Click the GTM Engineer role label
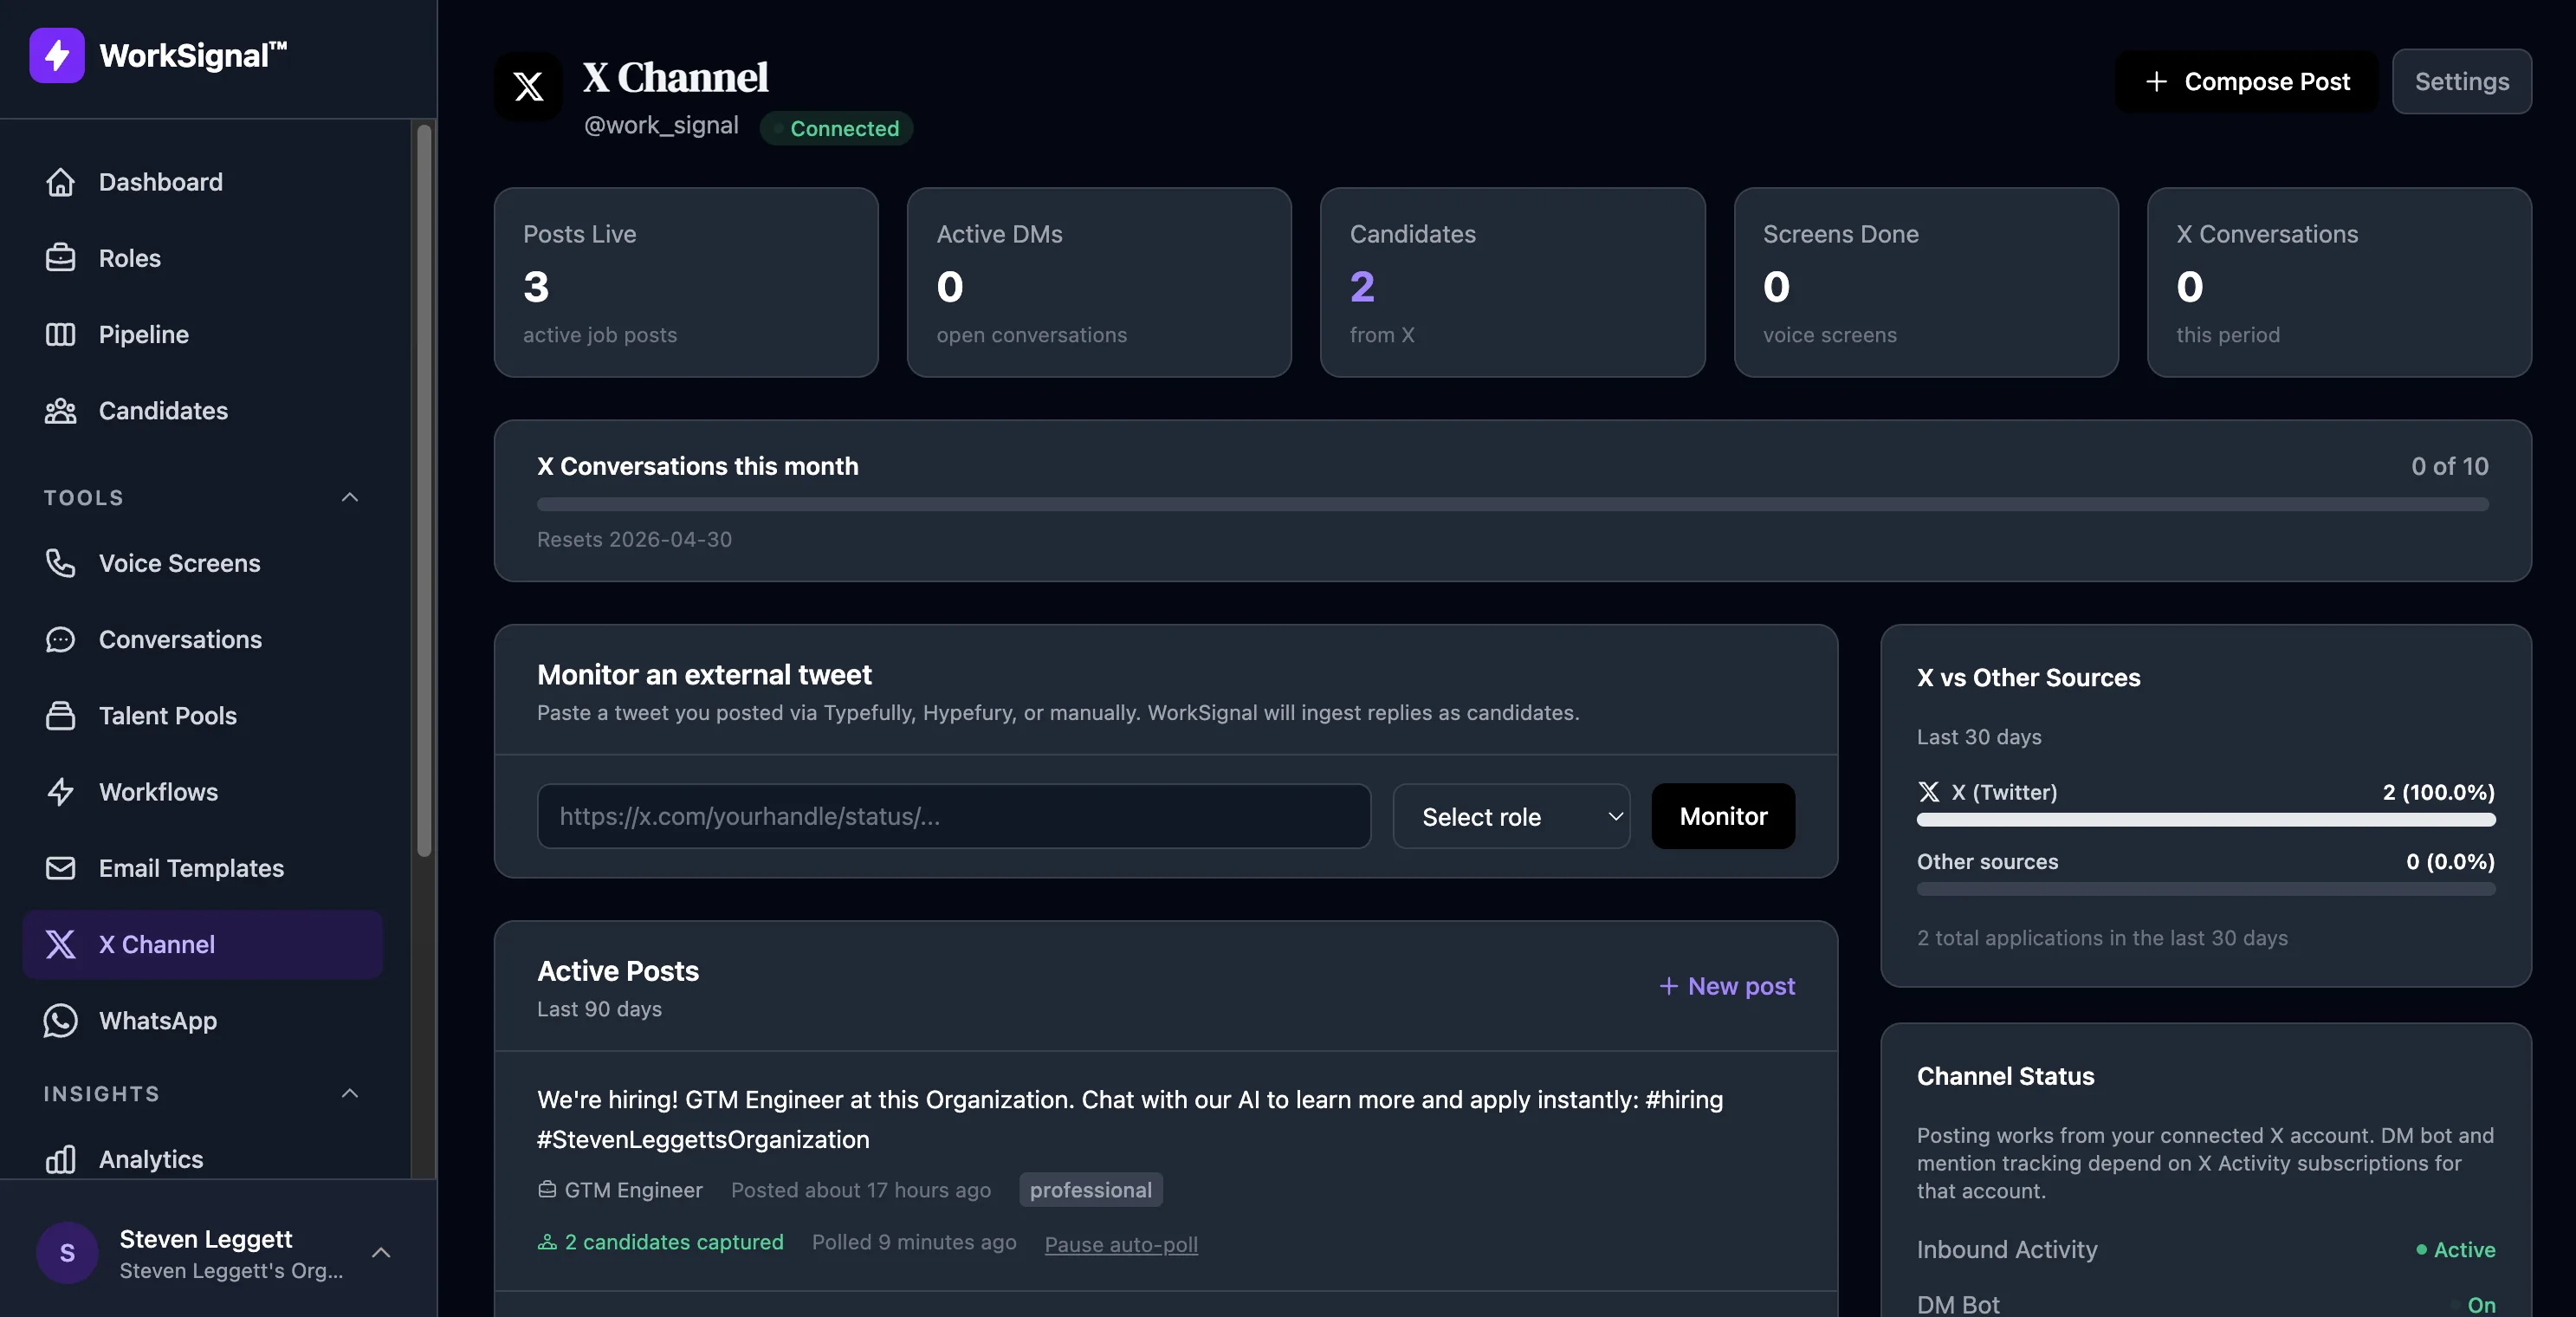 [x=633, y=1189]
